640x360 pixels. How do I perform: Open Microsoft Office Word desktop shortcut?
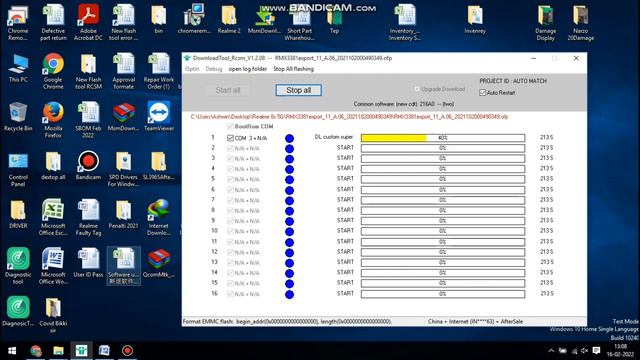coord(53,267)
